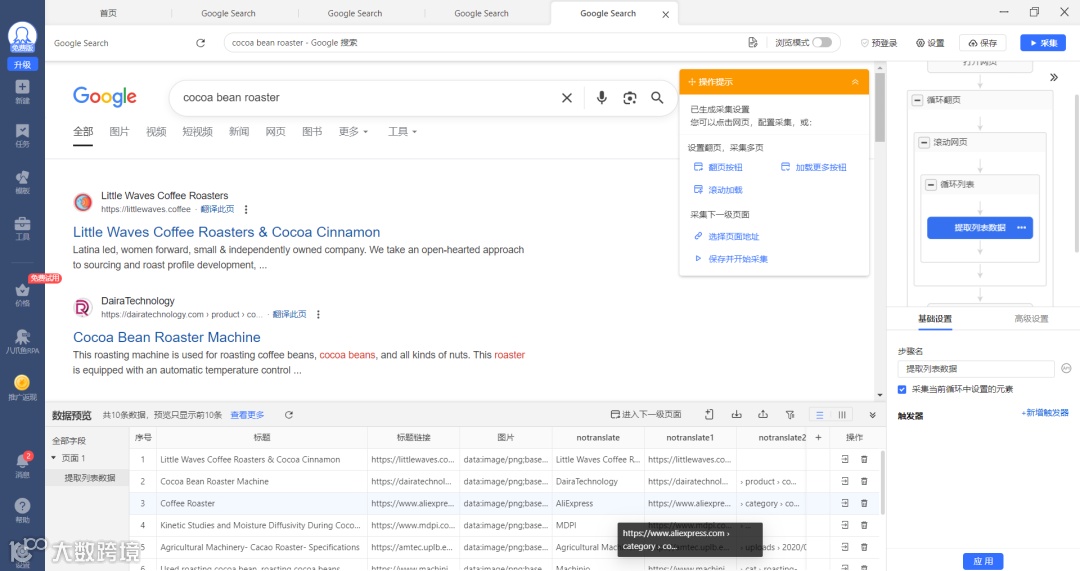Screen dimensions: 1080x571
Task: Click the user avatar in the sidebar
Action: [22, 37]
